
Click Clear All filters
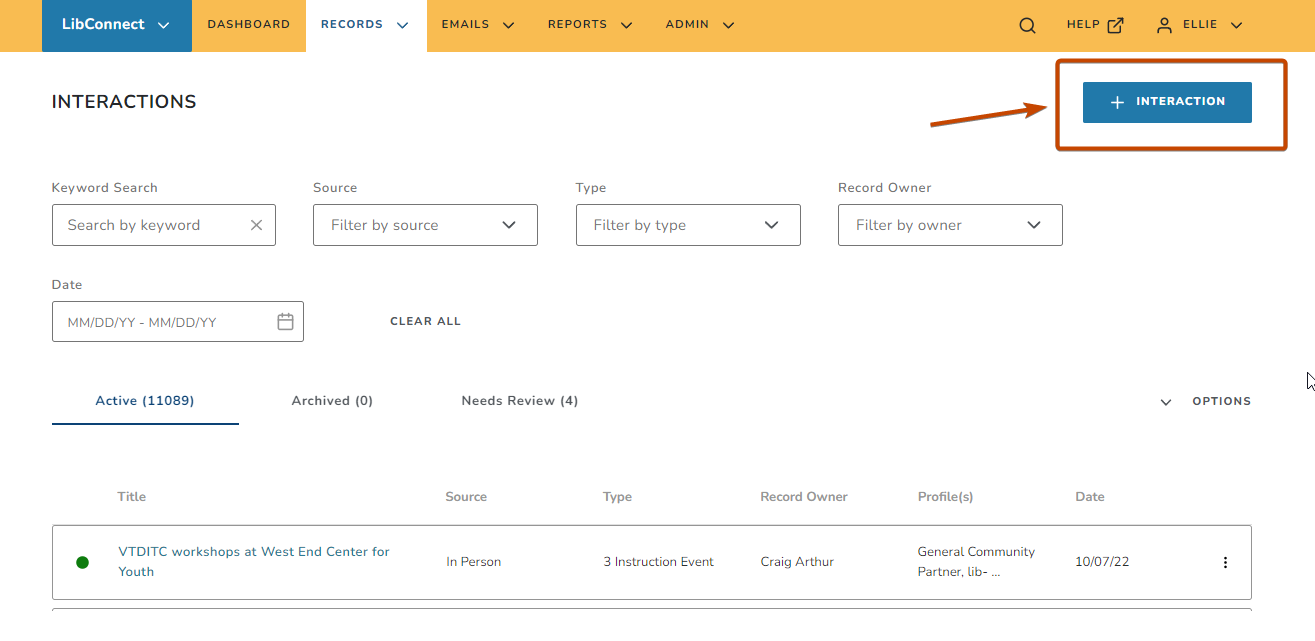pos(425,321)
